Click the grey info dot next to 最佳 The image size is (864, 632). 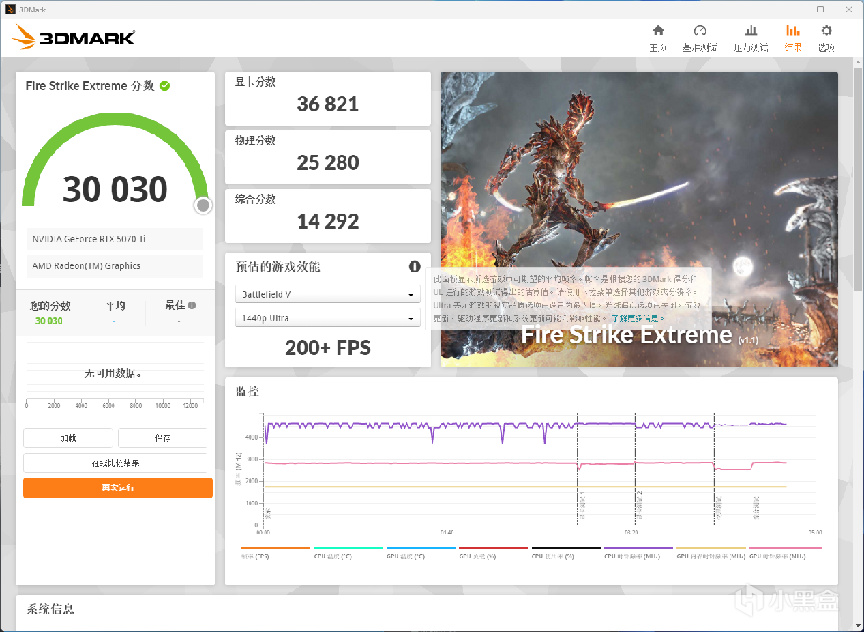coord(192,305)
